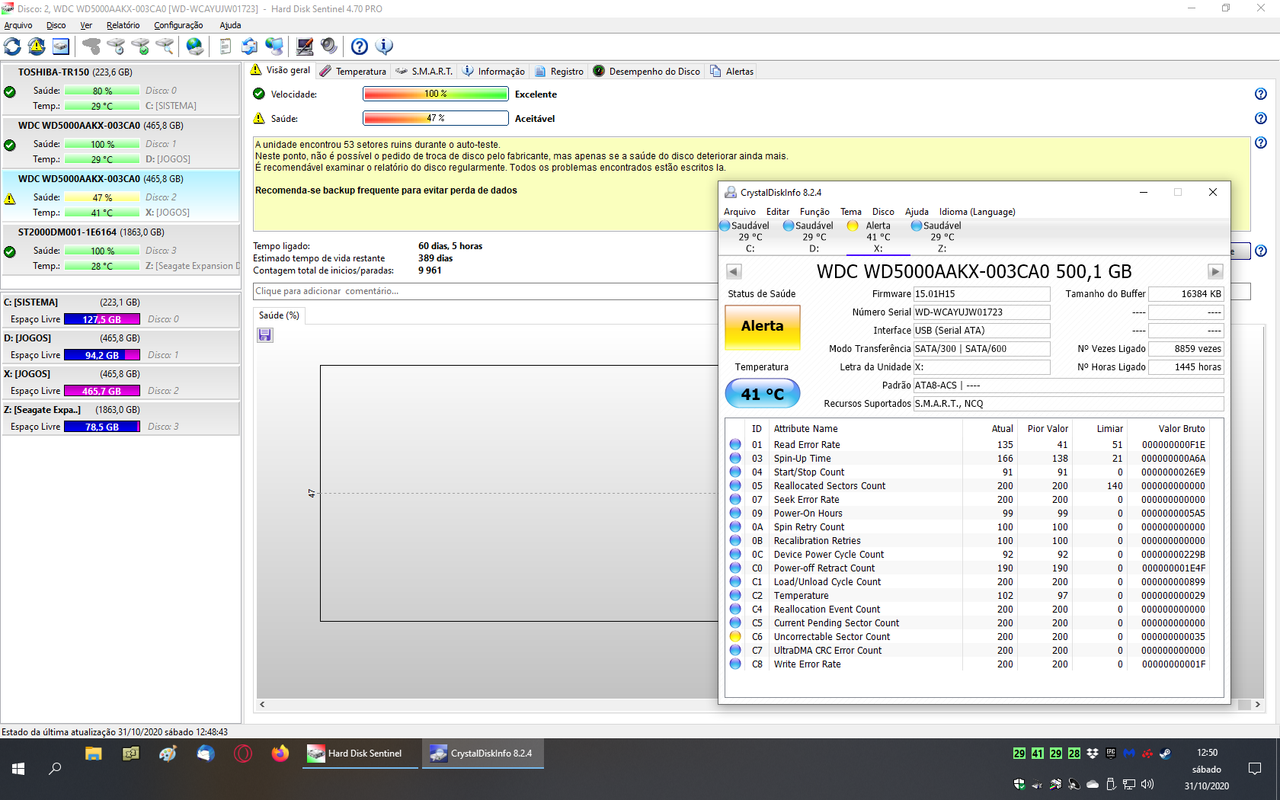Click the gray stethoscope disk test icon
1280x800 pixels.
tap(91, 46)
